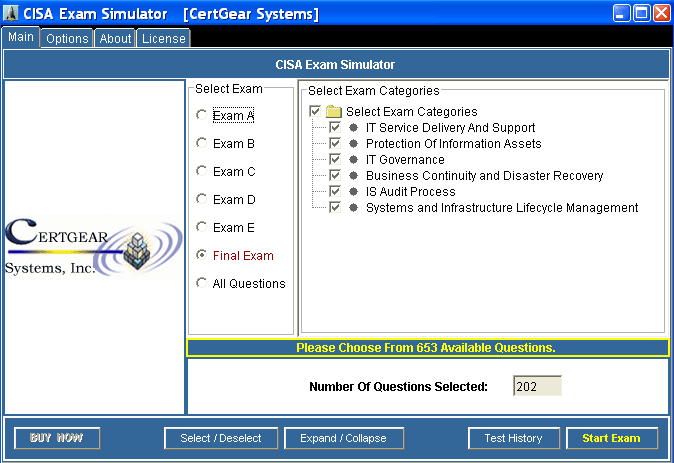Image resolution: width=674 pixels, height=463 pixels.
Task: Click the bullet icon beside Systems and Infrastructure Lifecycle Management
Action: click(x=353, y=208)
